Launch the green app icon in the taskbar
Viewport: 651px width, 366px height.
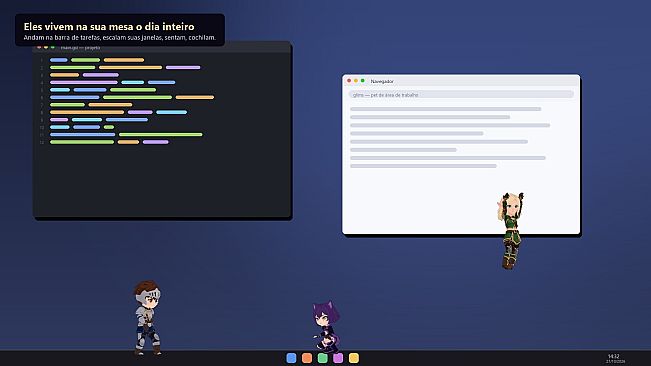[323, 358]
